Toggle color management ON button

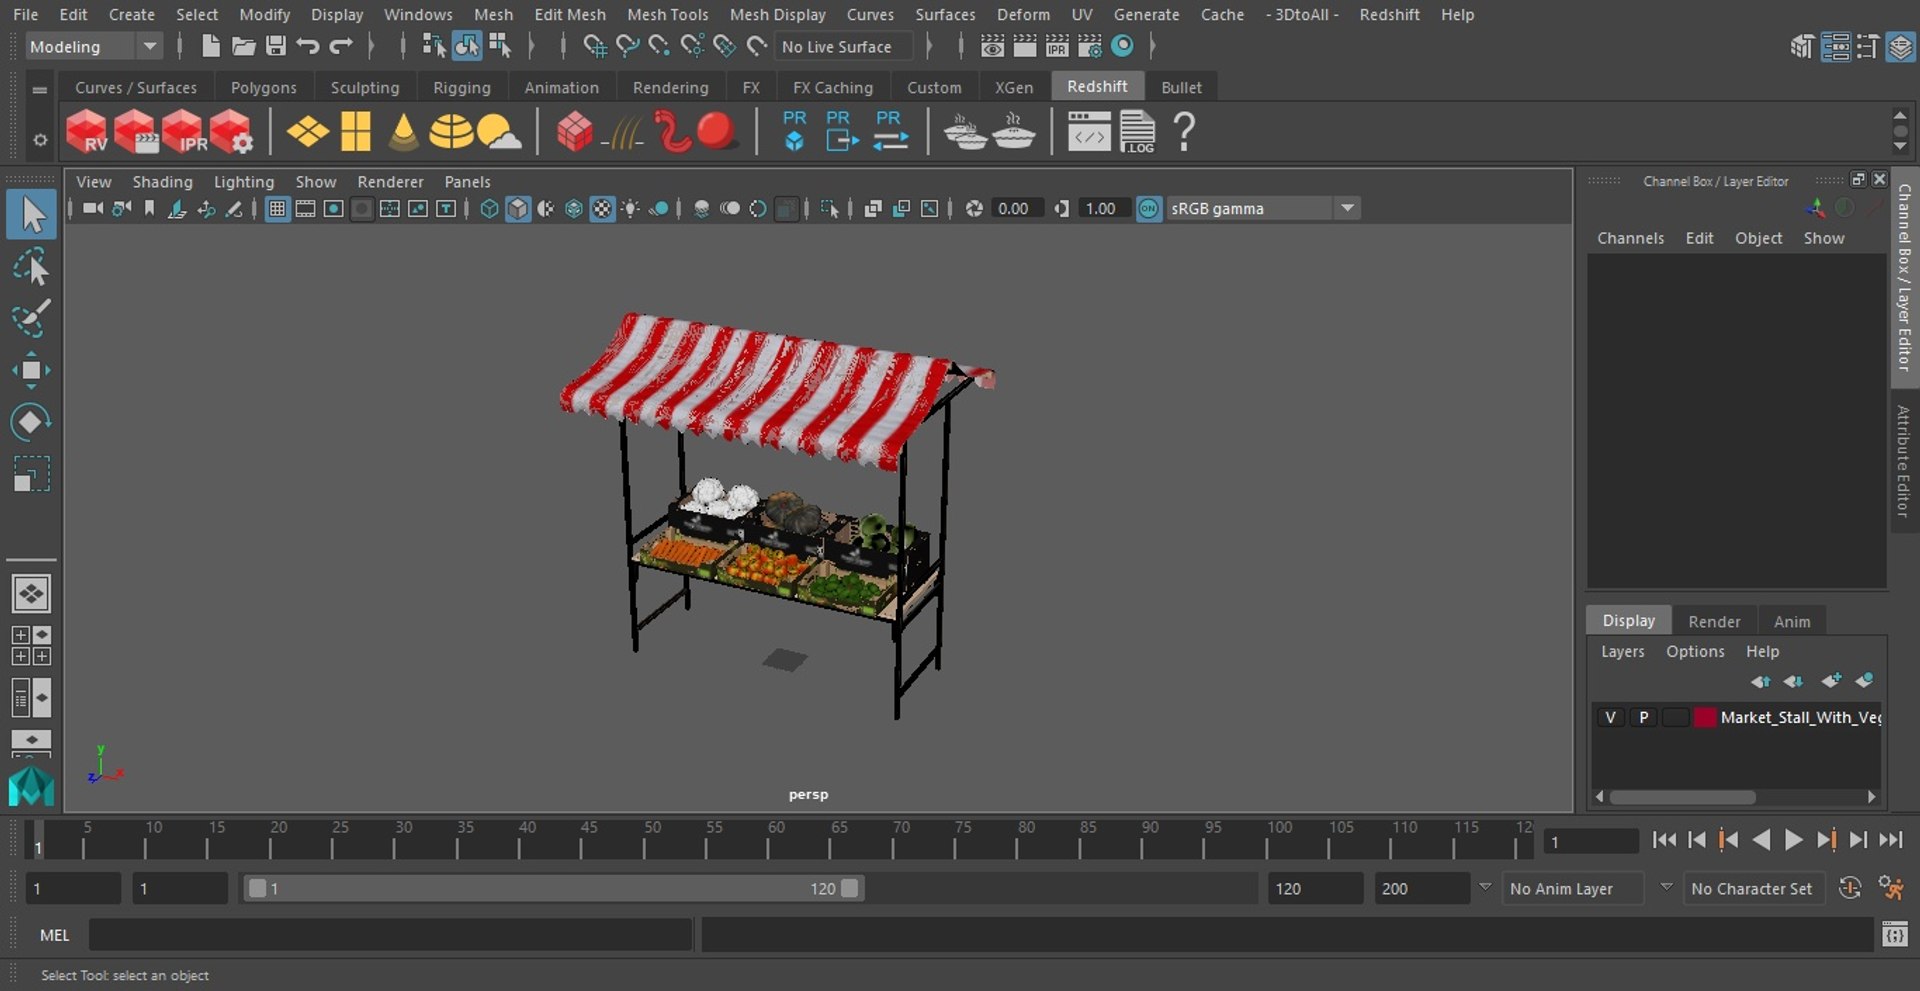click(1149, 209)
